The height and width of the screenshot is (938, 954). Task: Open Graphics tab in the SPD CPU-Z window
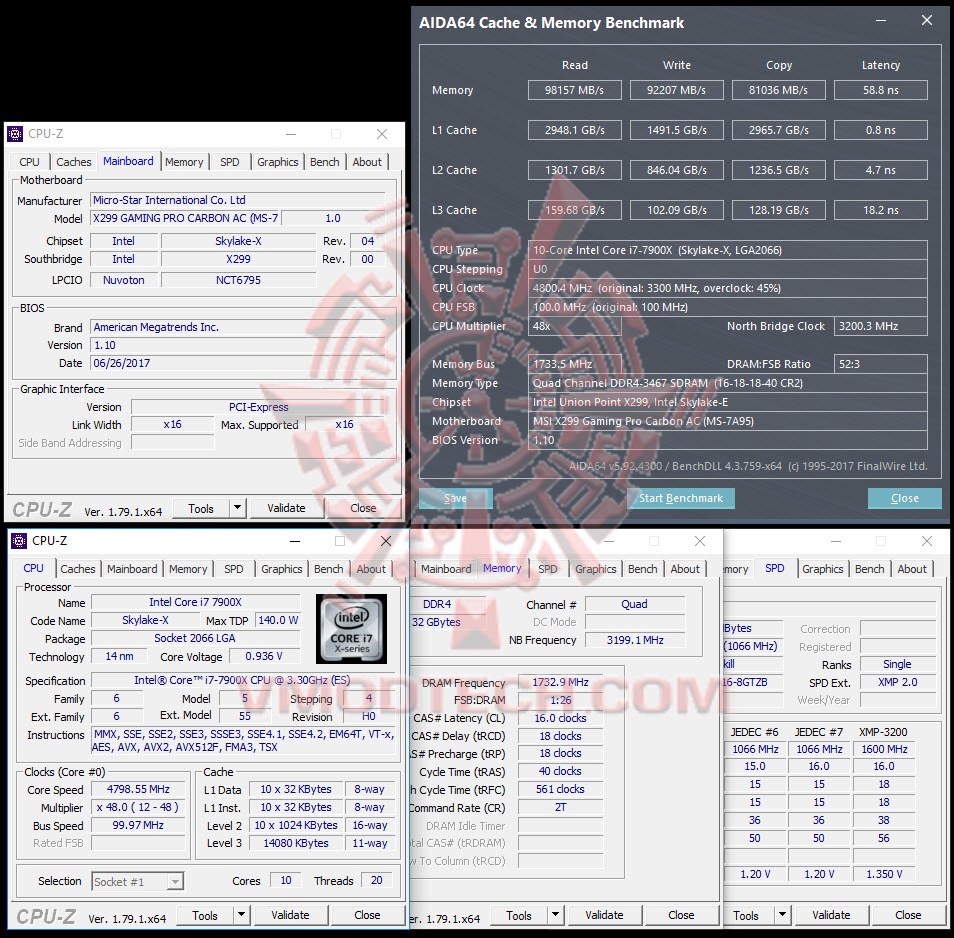[x=823, y=569]
